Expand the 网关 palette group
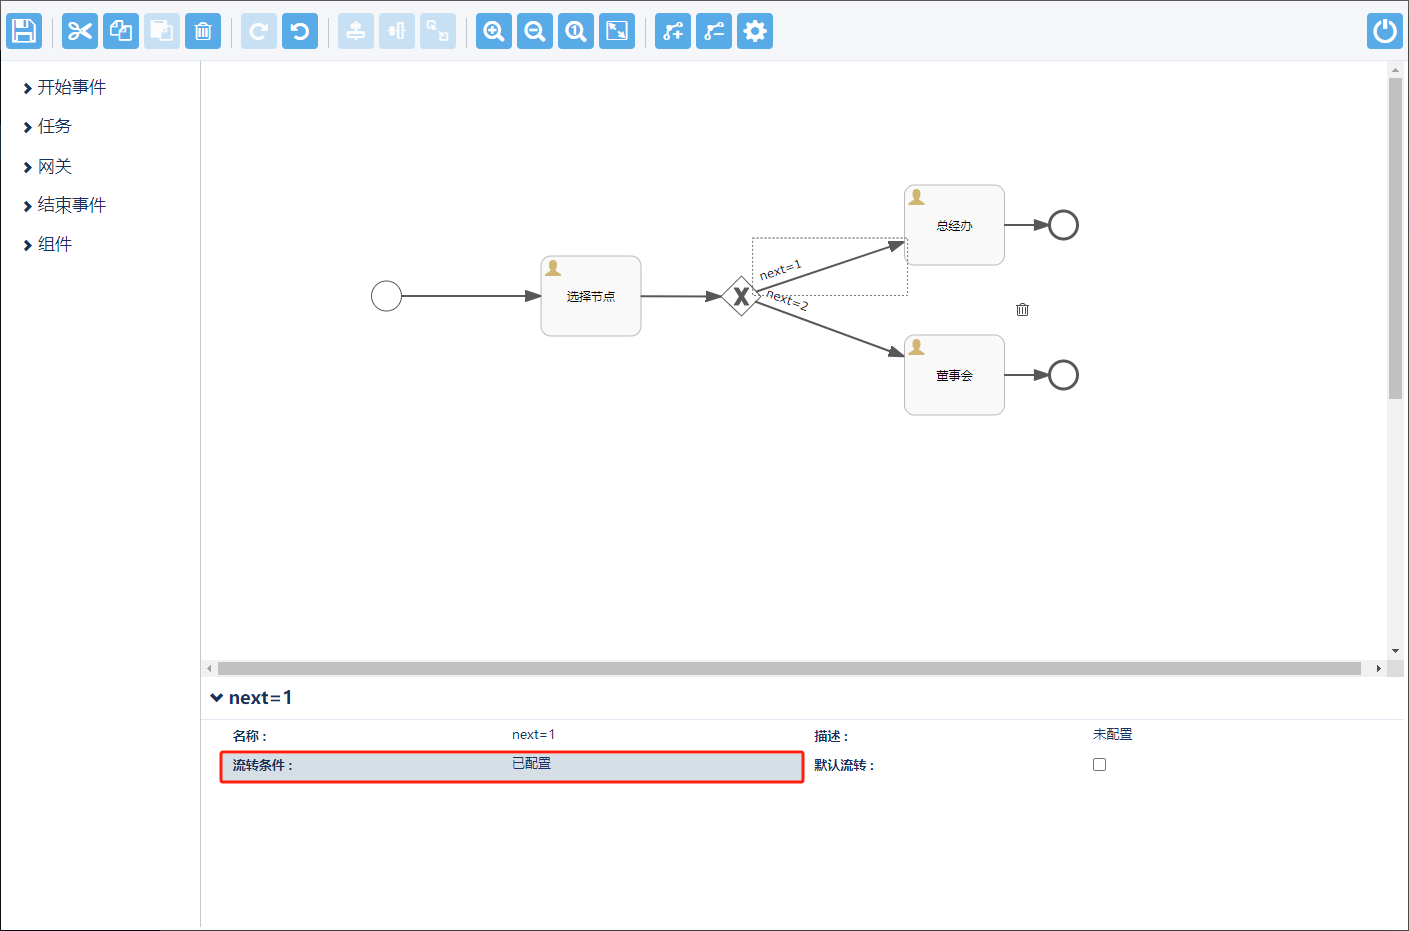The height and width of the screenshot is (931, 1409). click(54, 167)
